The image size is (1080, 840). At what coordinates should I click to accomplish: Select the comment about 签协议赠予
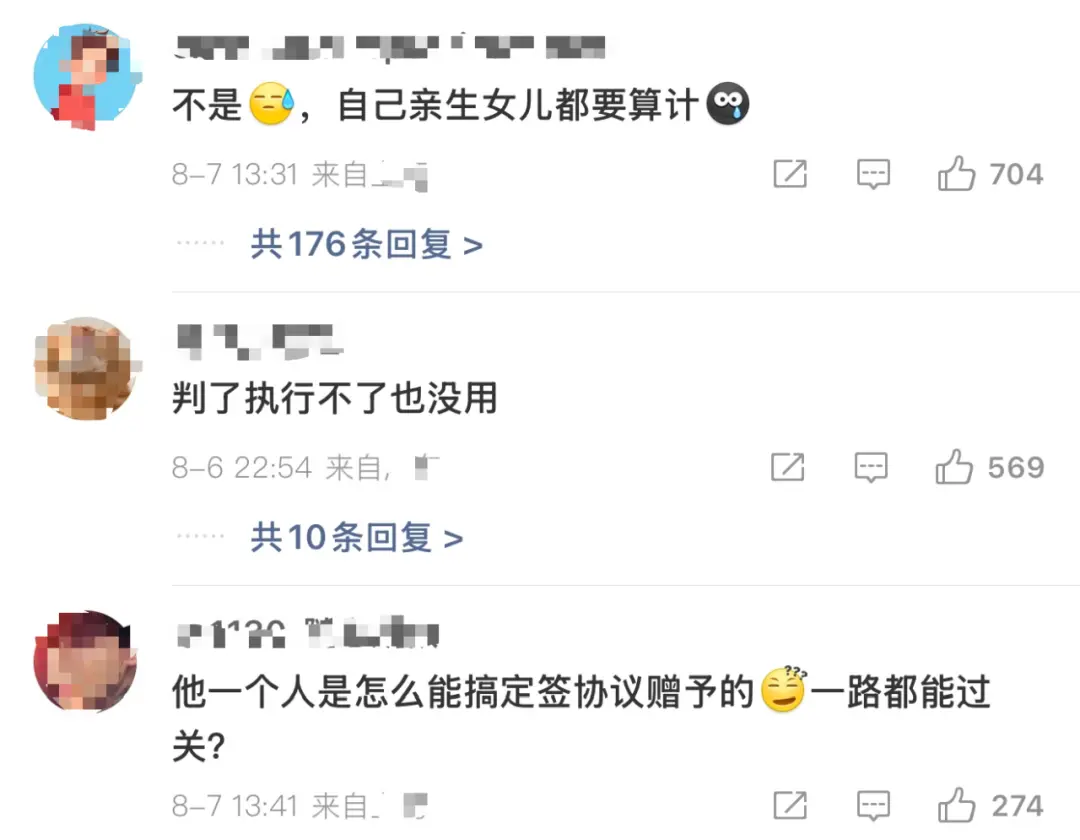[x=581, y=718]
